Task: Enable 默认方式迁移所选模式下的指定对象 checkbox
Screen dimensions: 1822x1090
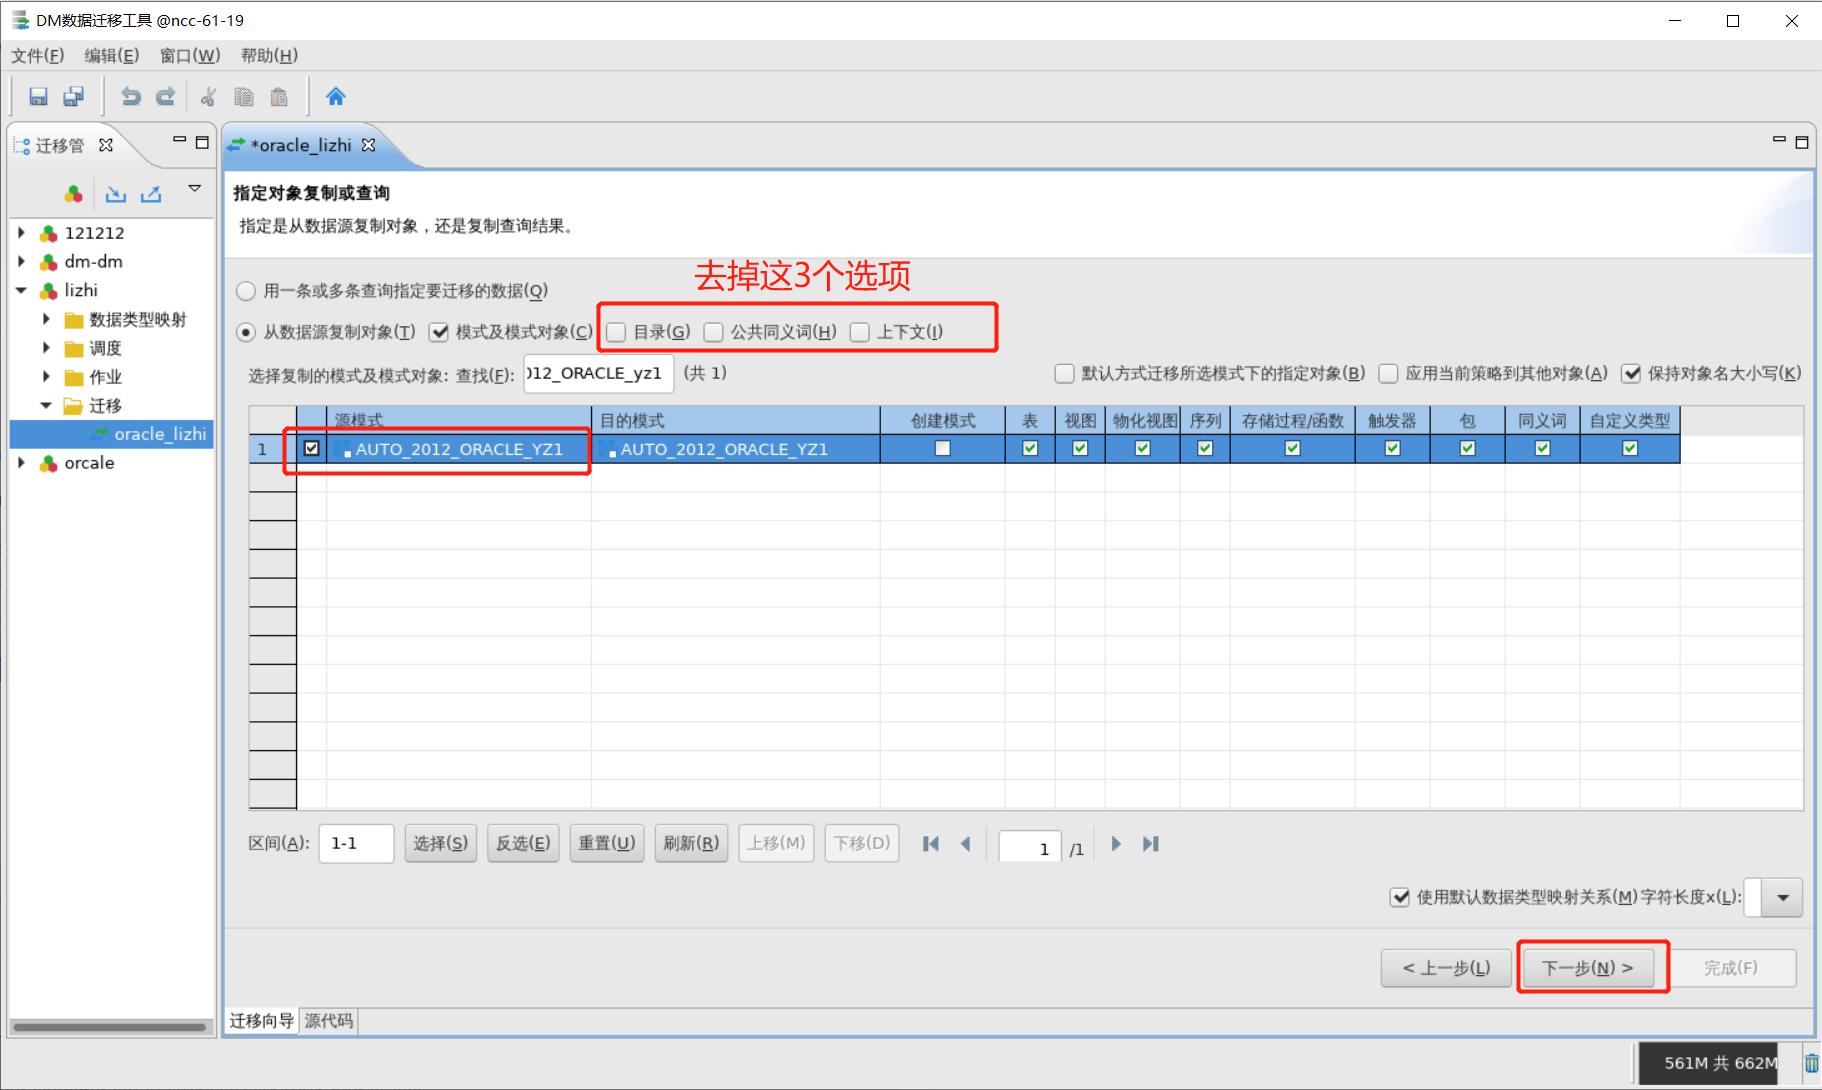Action: tap(1065, 373)
